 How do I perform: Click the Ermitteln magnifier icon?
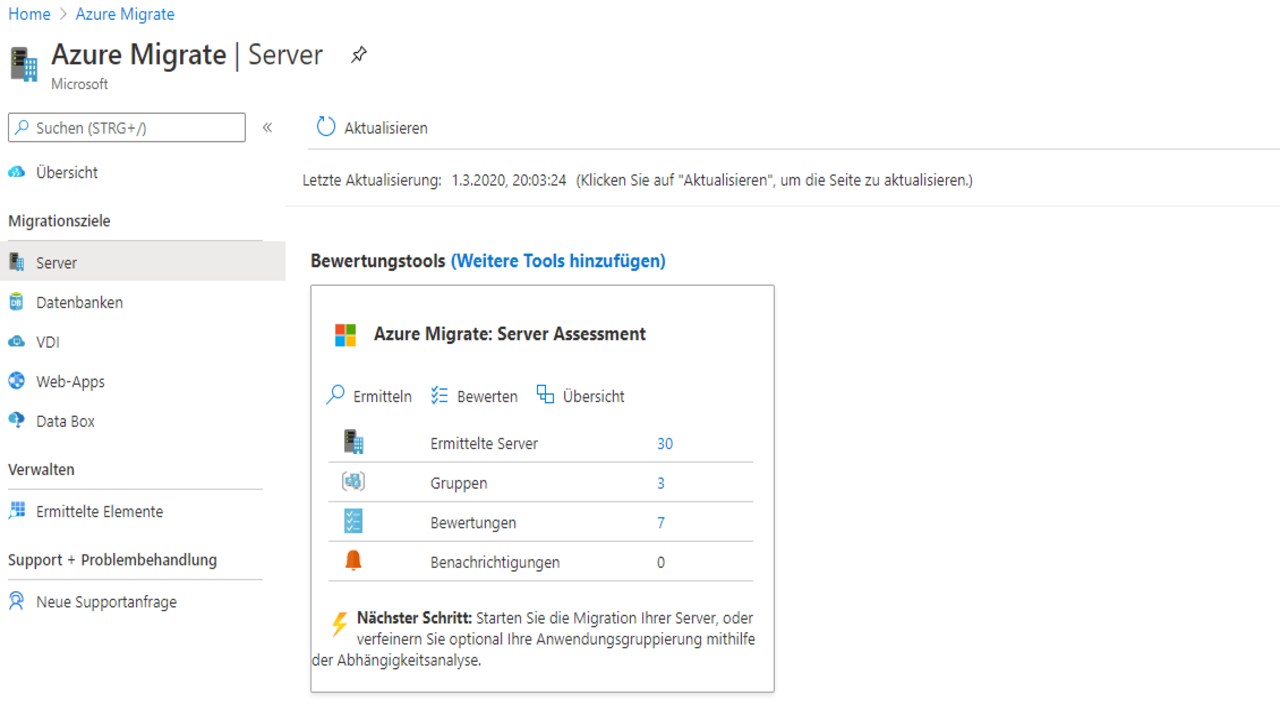pos(336,395)
